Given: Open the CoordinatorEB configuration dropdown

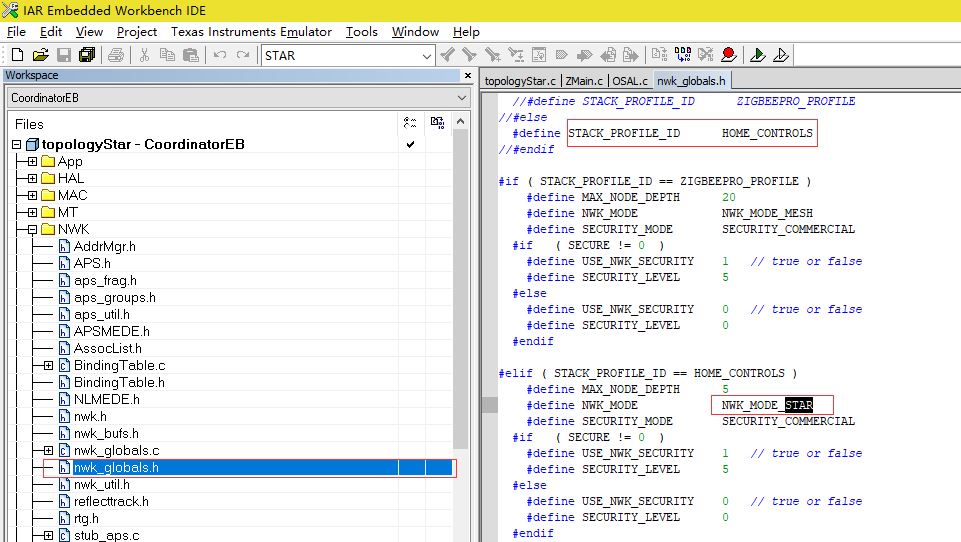Looking at the screenshot, I should [461, 98].
